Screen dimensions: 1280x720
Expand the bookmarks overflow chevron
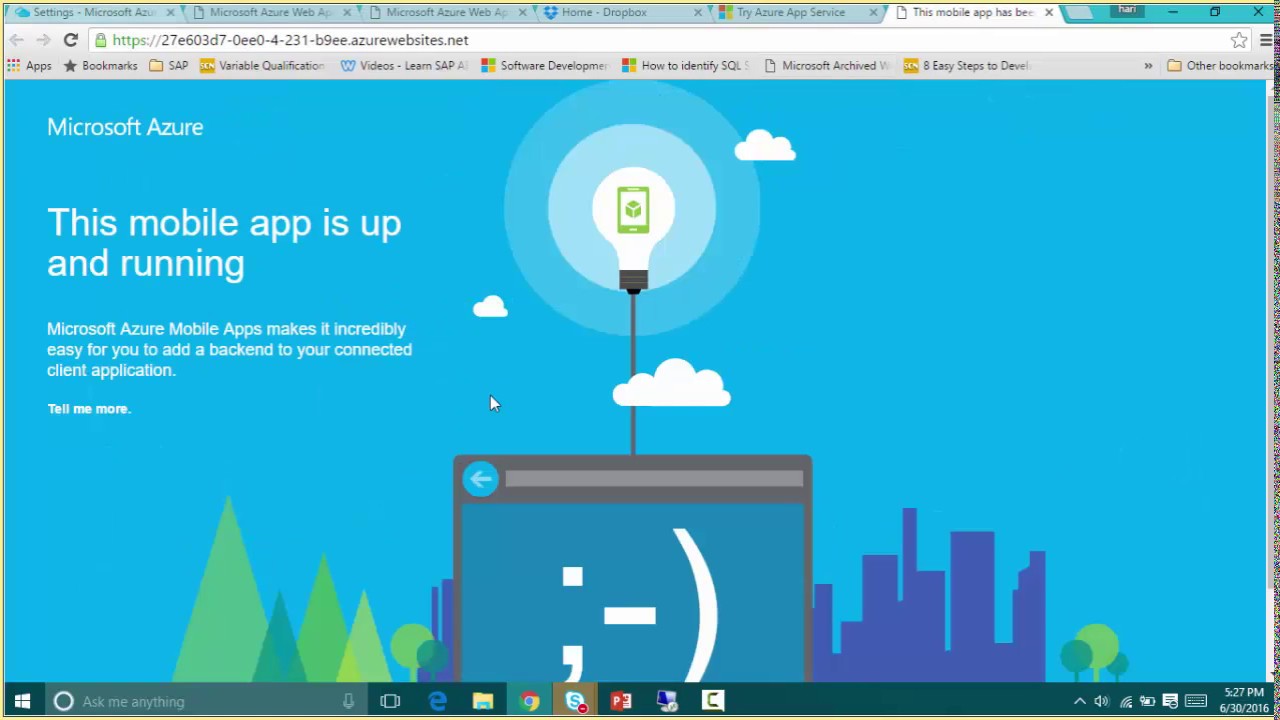click(x=1148, y=65)
